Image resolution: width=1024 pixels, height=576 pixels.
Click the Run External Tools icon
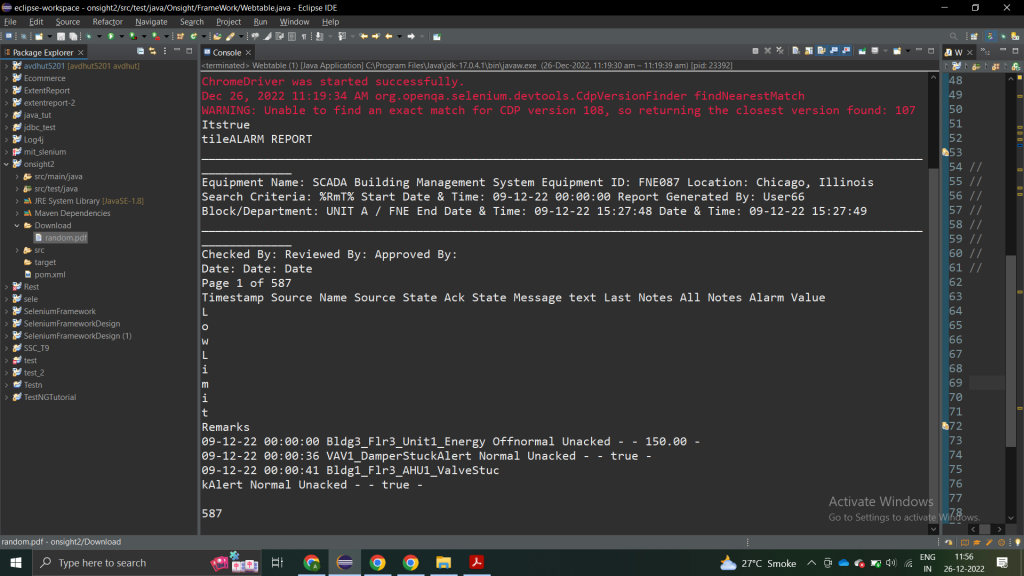pyautogui.click(x=155, y=37)
